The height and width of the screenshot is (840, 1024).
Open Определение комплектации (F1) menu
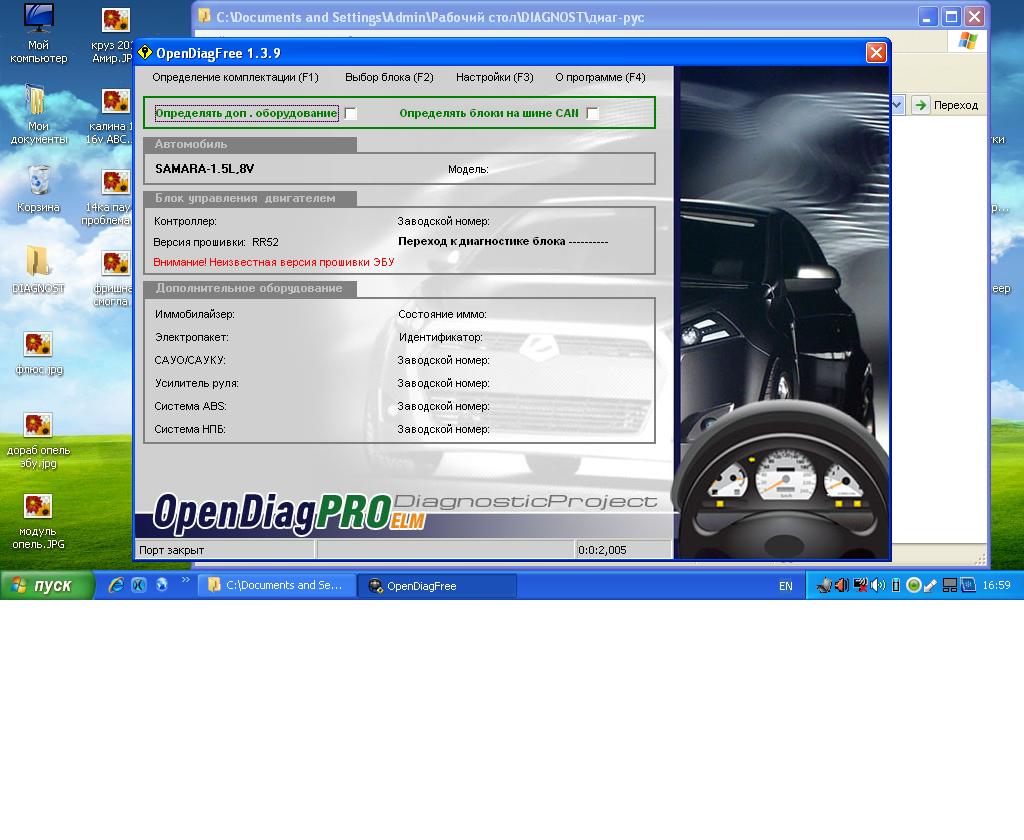[235, 77]
